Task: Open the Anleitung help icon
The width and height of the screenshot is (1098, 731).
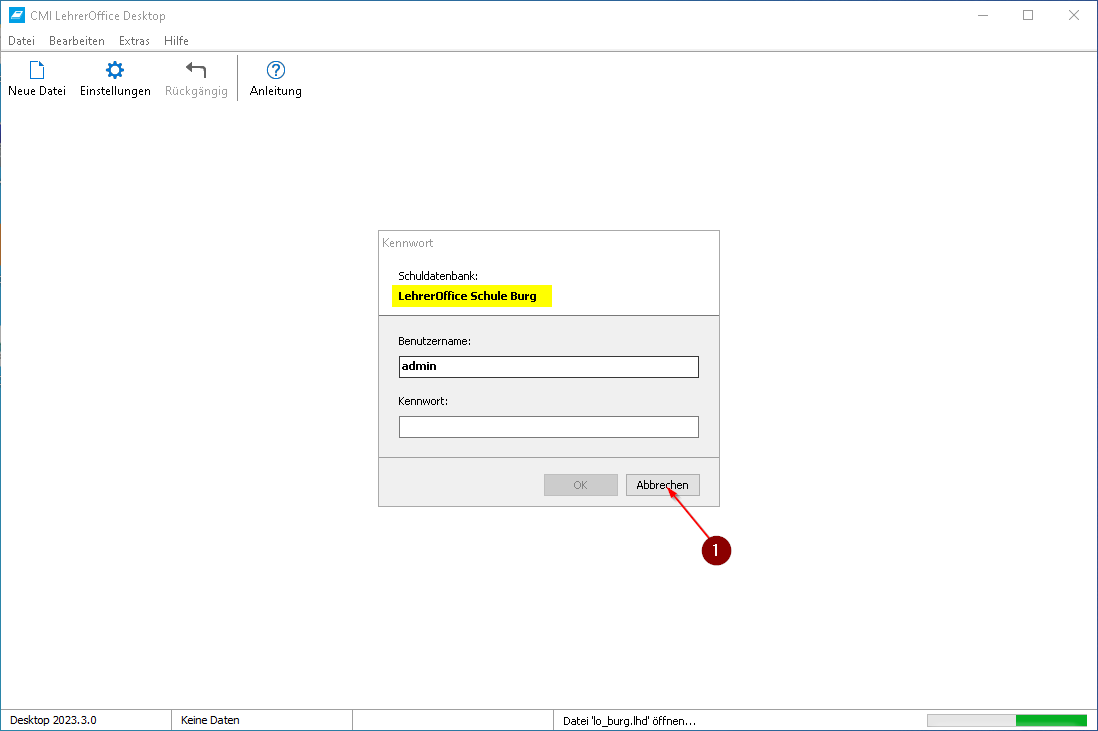Action: tap(276, 70)
